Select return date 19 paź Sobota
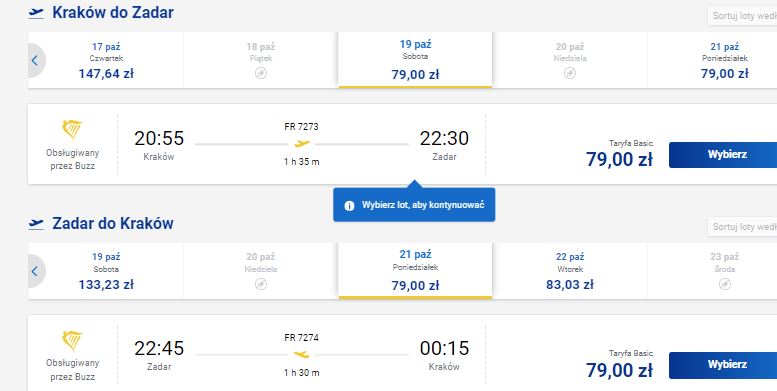777x391 pixels. (106, 271)
